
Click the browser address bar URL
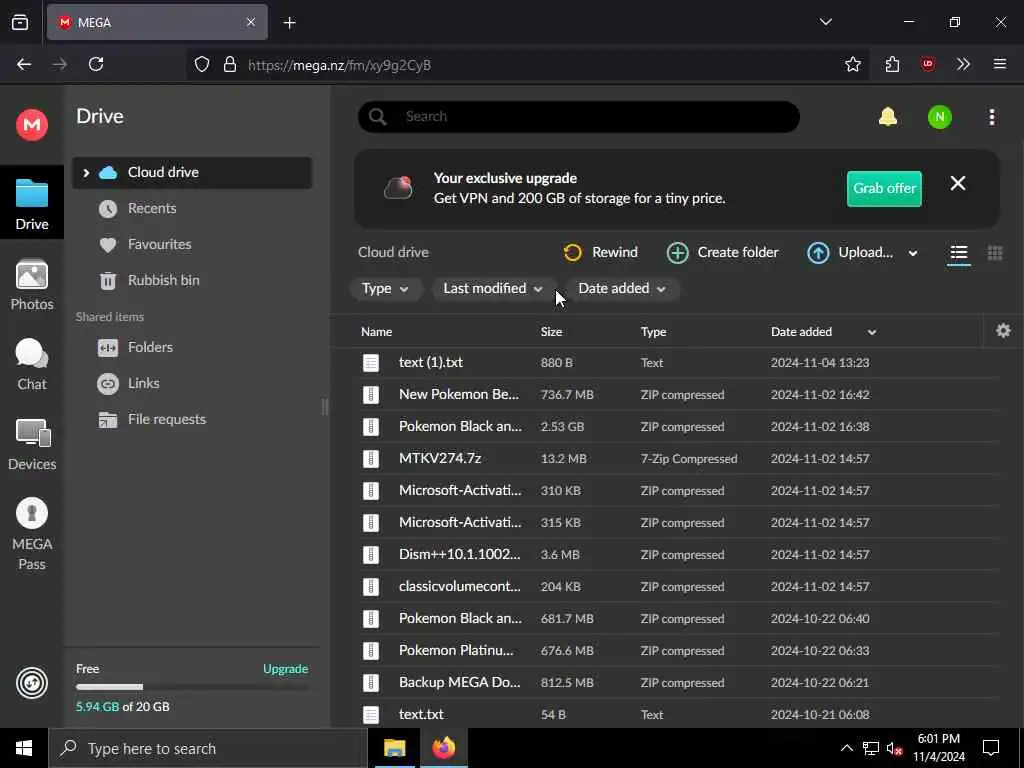pyautogui.click(x=339, y=65)
